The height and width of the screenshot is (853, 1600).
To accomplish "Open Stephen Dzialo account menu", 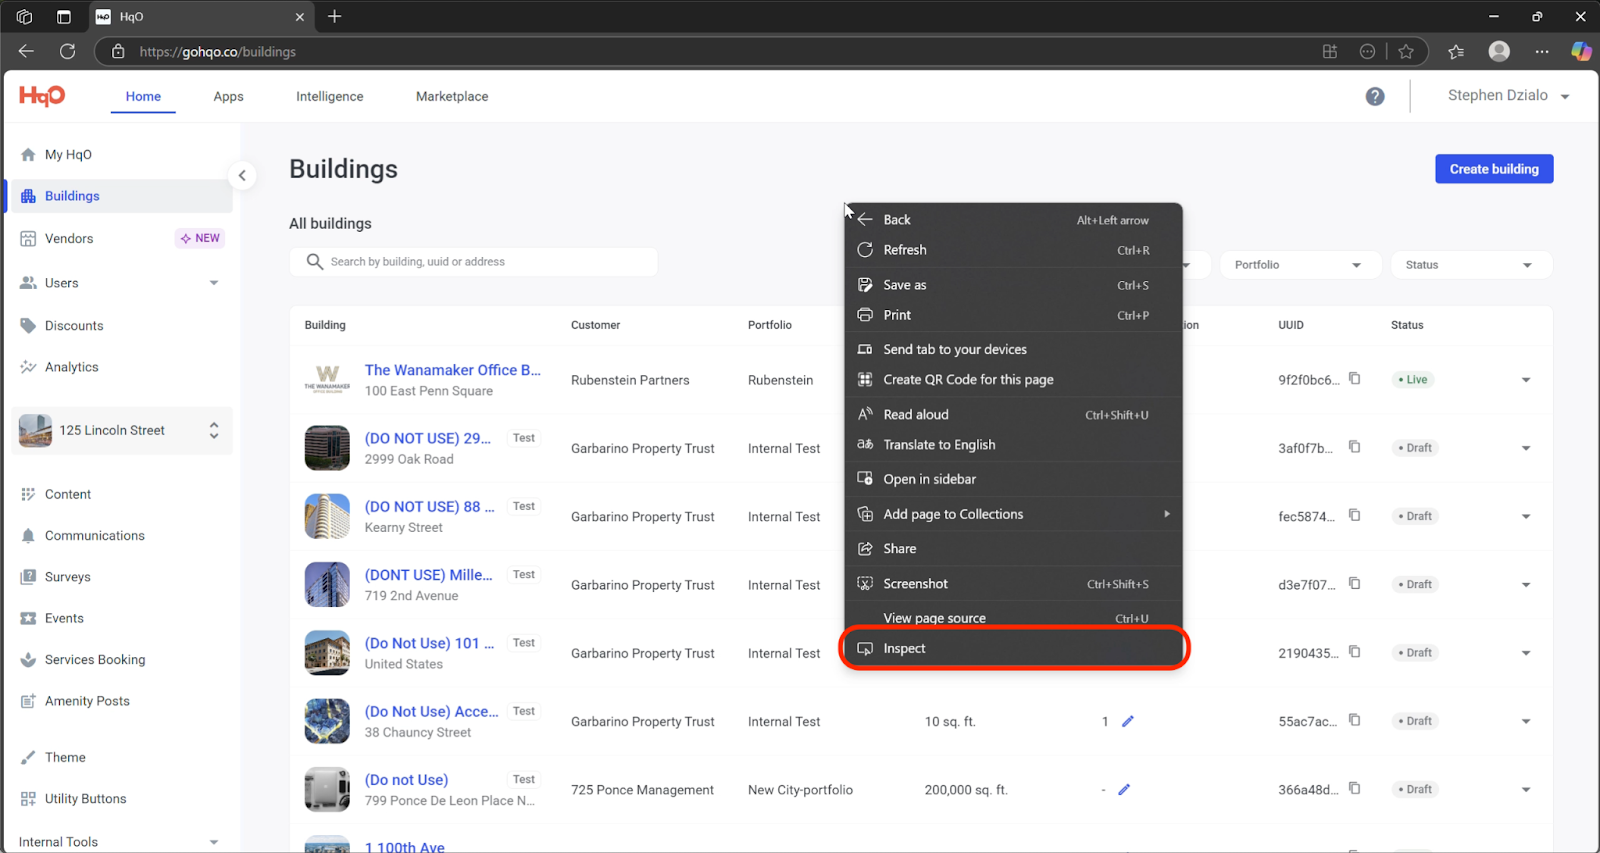I will (x=1508, y=96).
